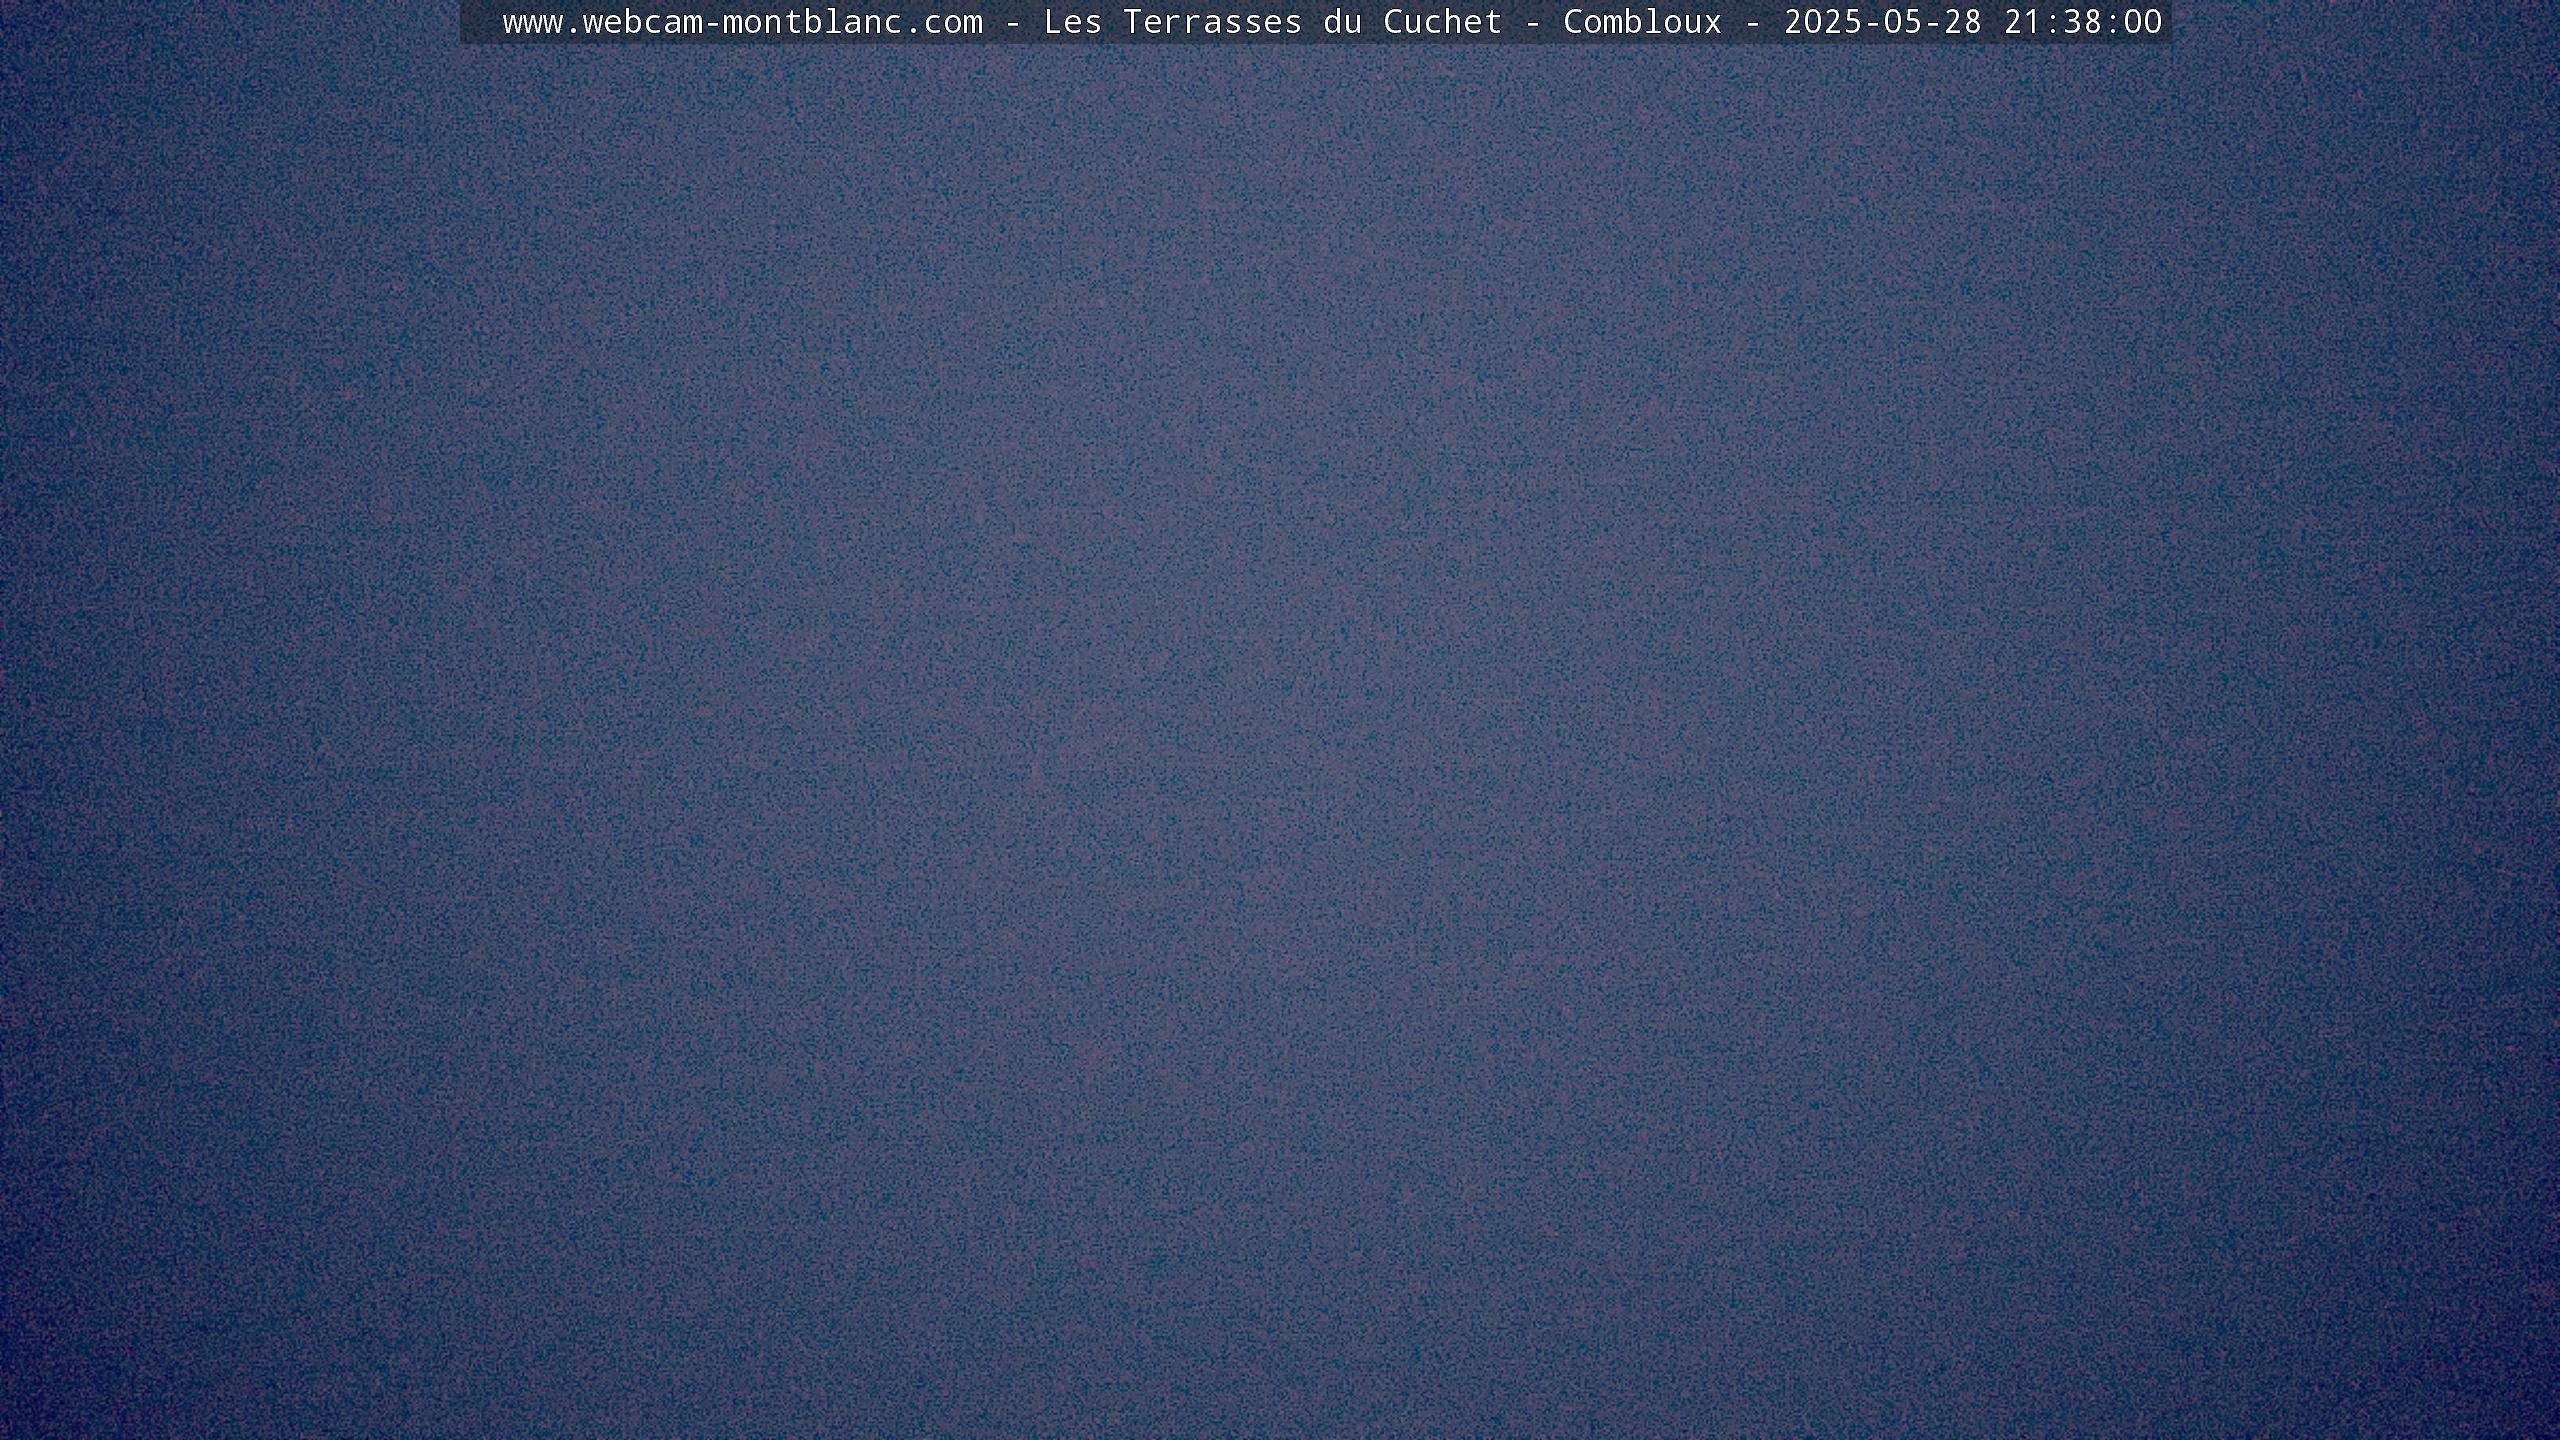Click the 'Les Terrasses du Cuchet' caption text

point(1272,22)
